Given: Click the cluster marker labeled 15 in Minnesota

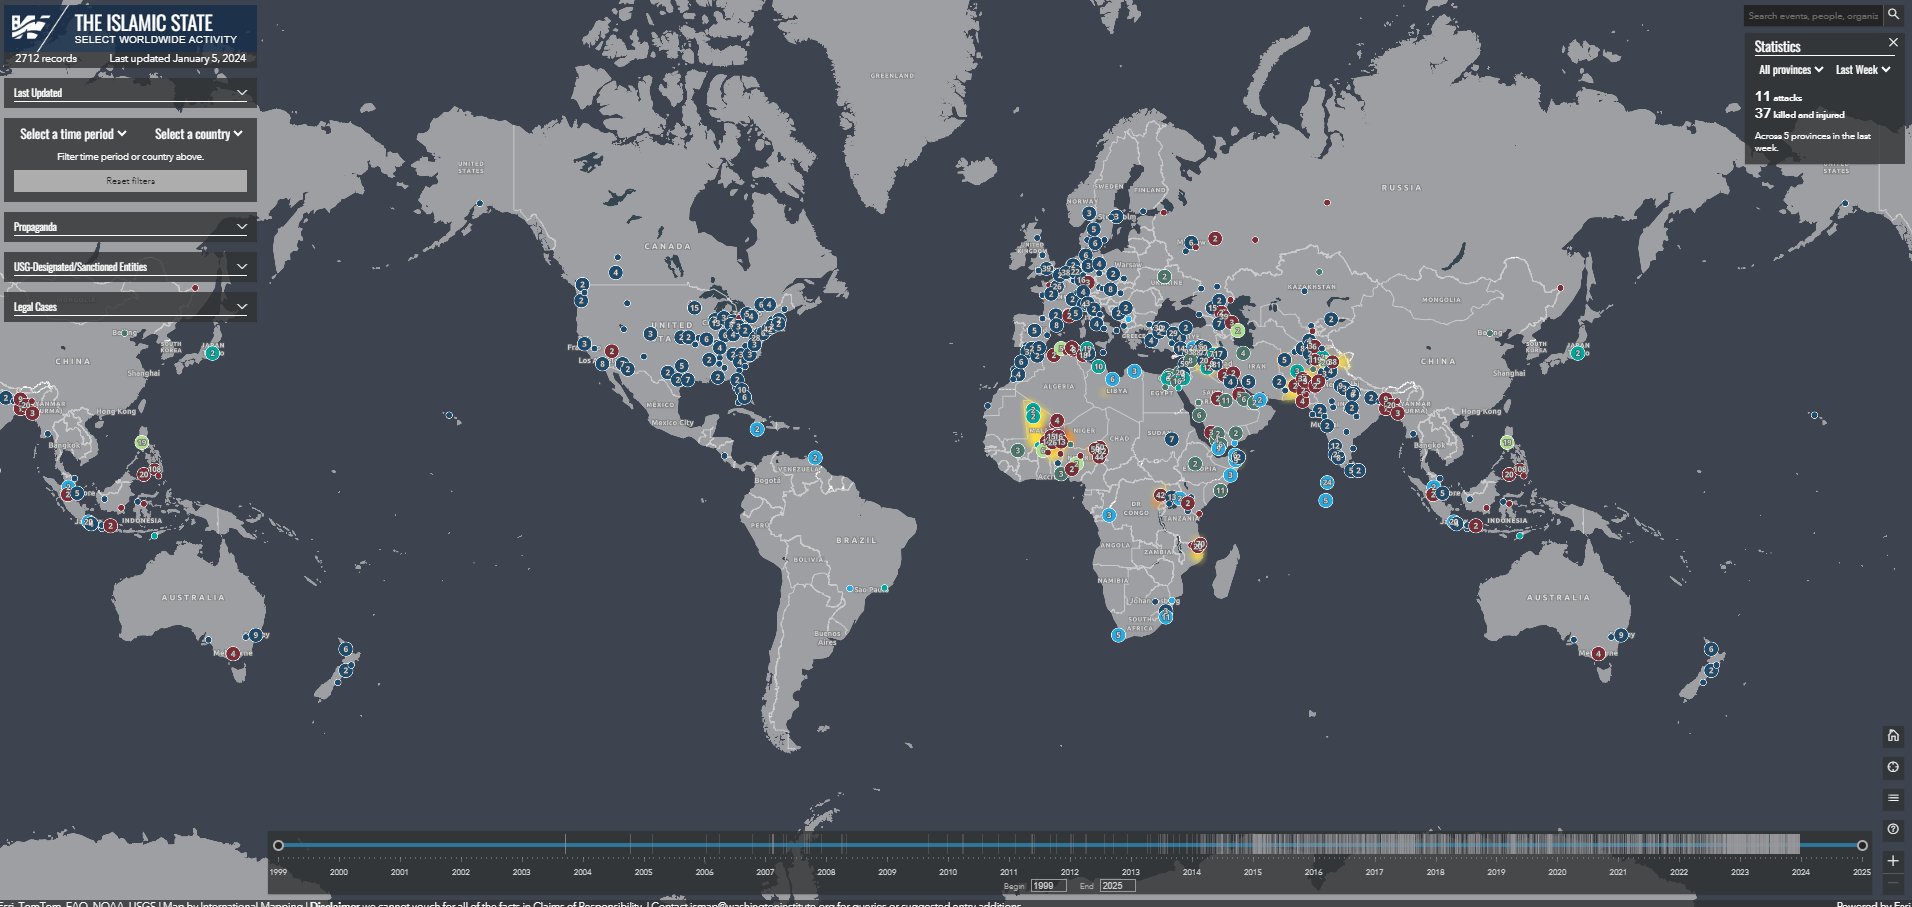Looking at the screenshot, I should 694,308.
